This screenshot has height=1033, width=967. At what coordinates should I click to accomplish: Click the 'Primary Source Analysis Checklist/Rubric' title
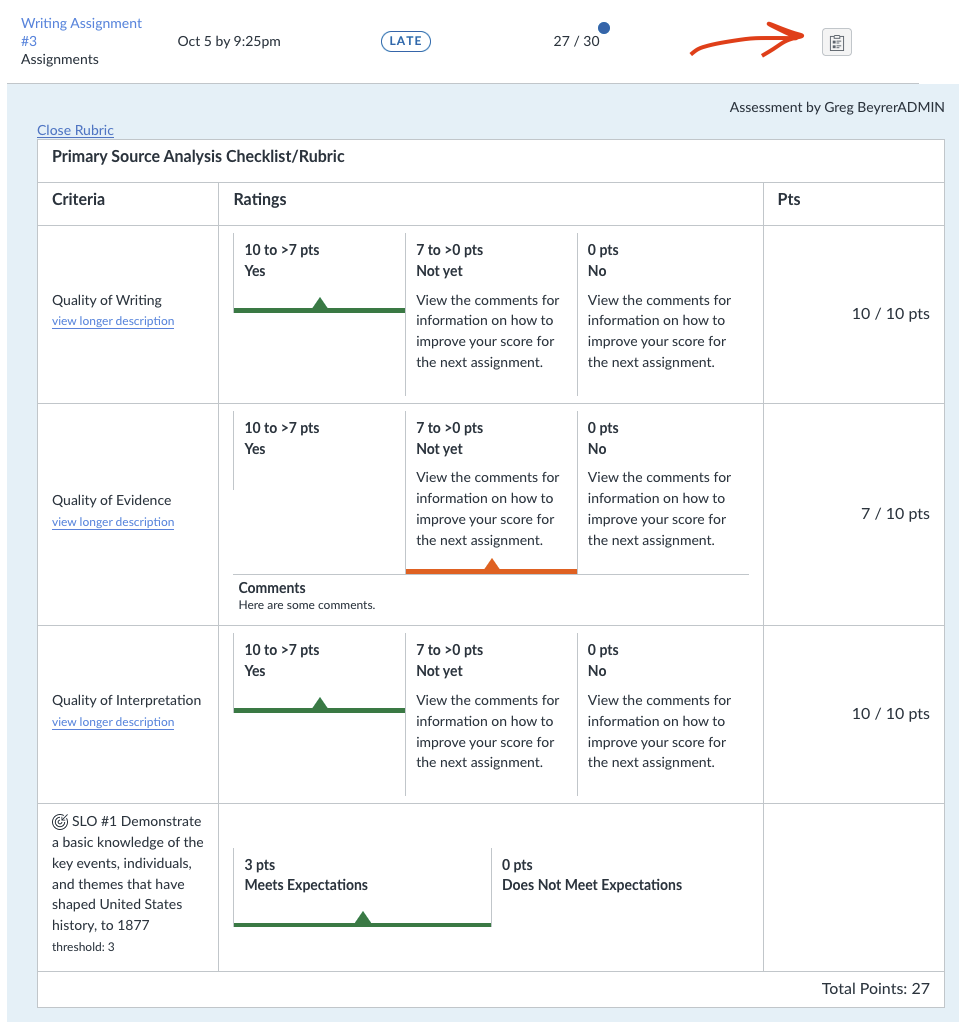198,156
